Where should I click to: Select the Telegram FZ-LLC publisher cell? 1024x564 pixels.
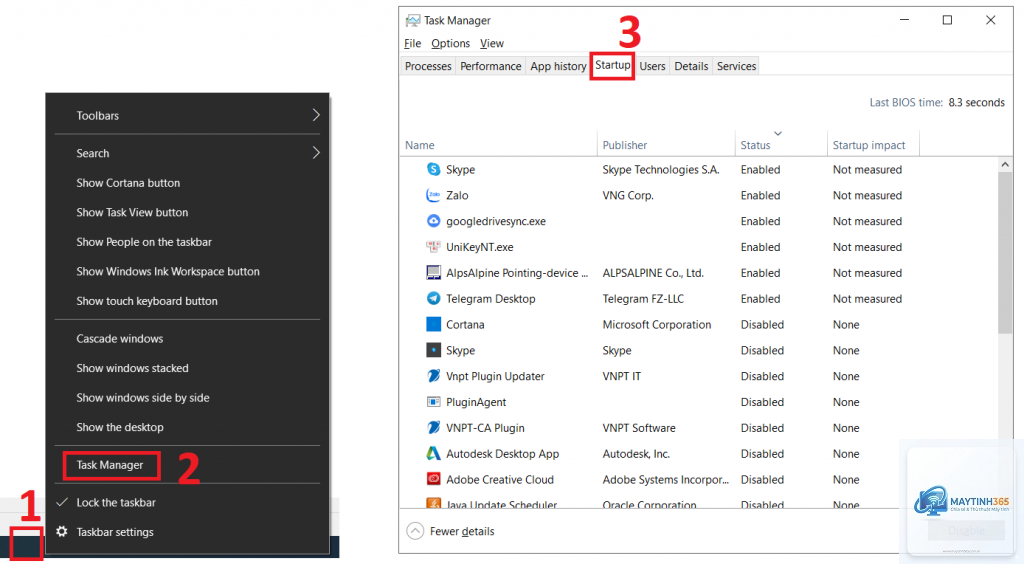pos(643,298)
